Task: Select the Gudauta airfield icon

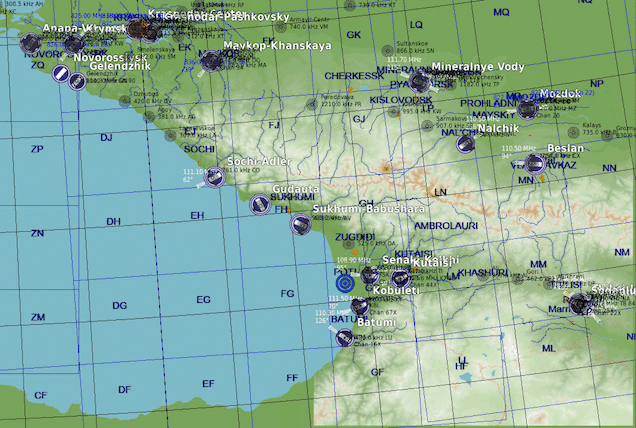Action: pyautogui.click(x=260, y=203)
